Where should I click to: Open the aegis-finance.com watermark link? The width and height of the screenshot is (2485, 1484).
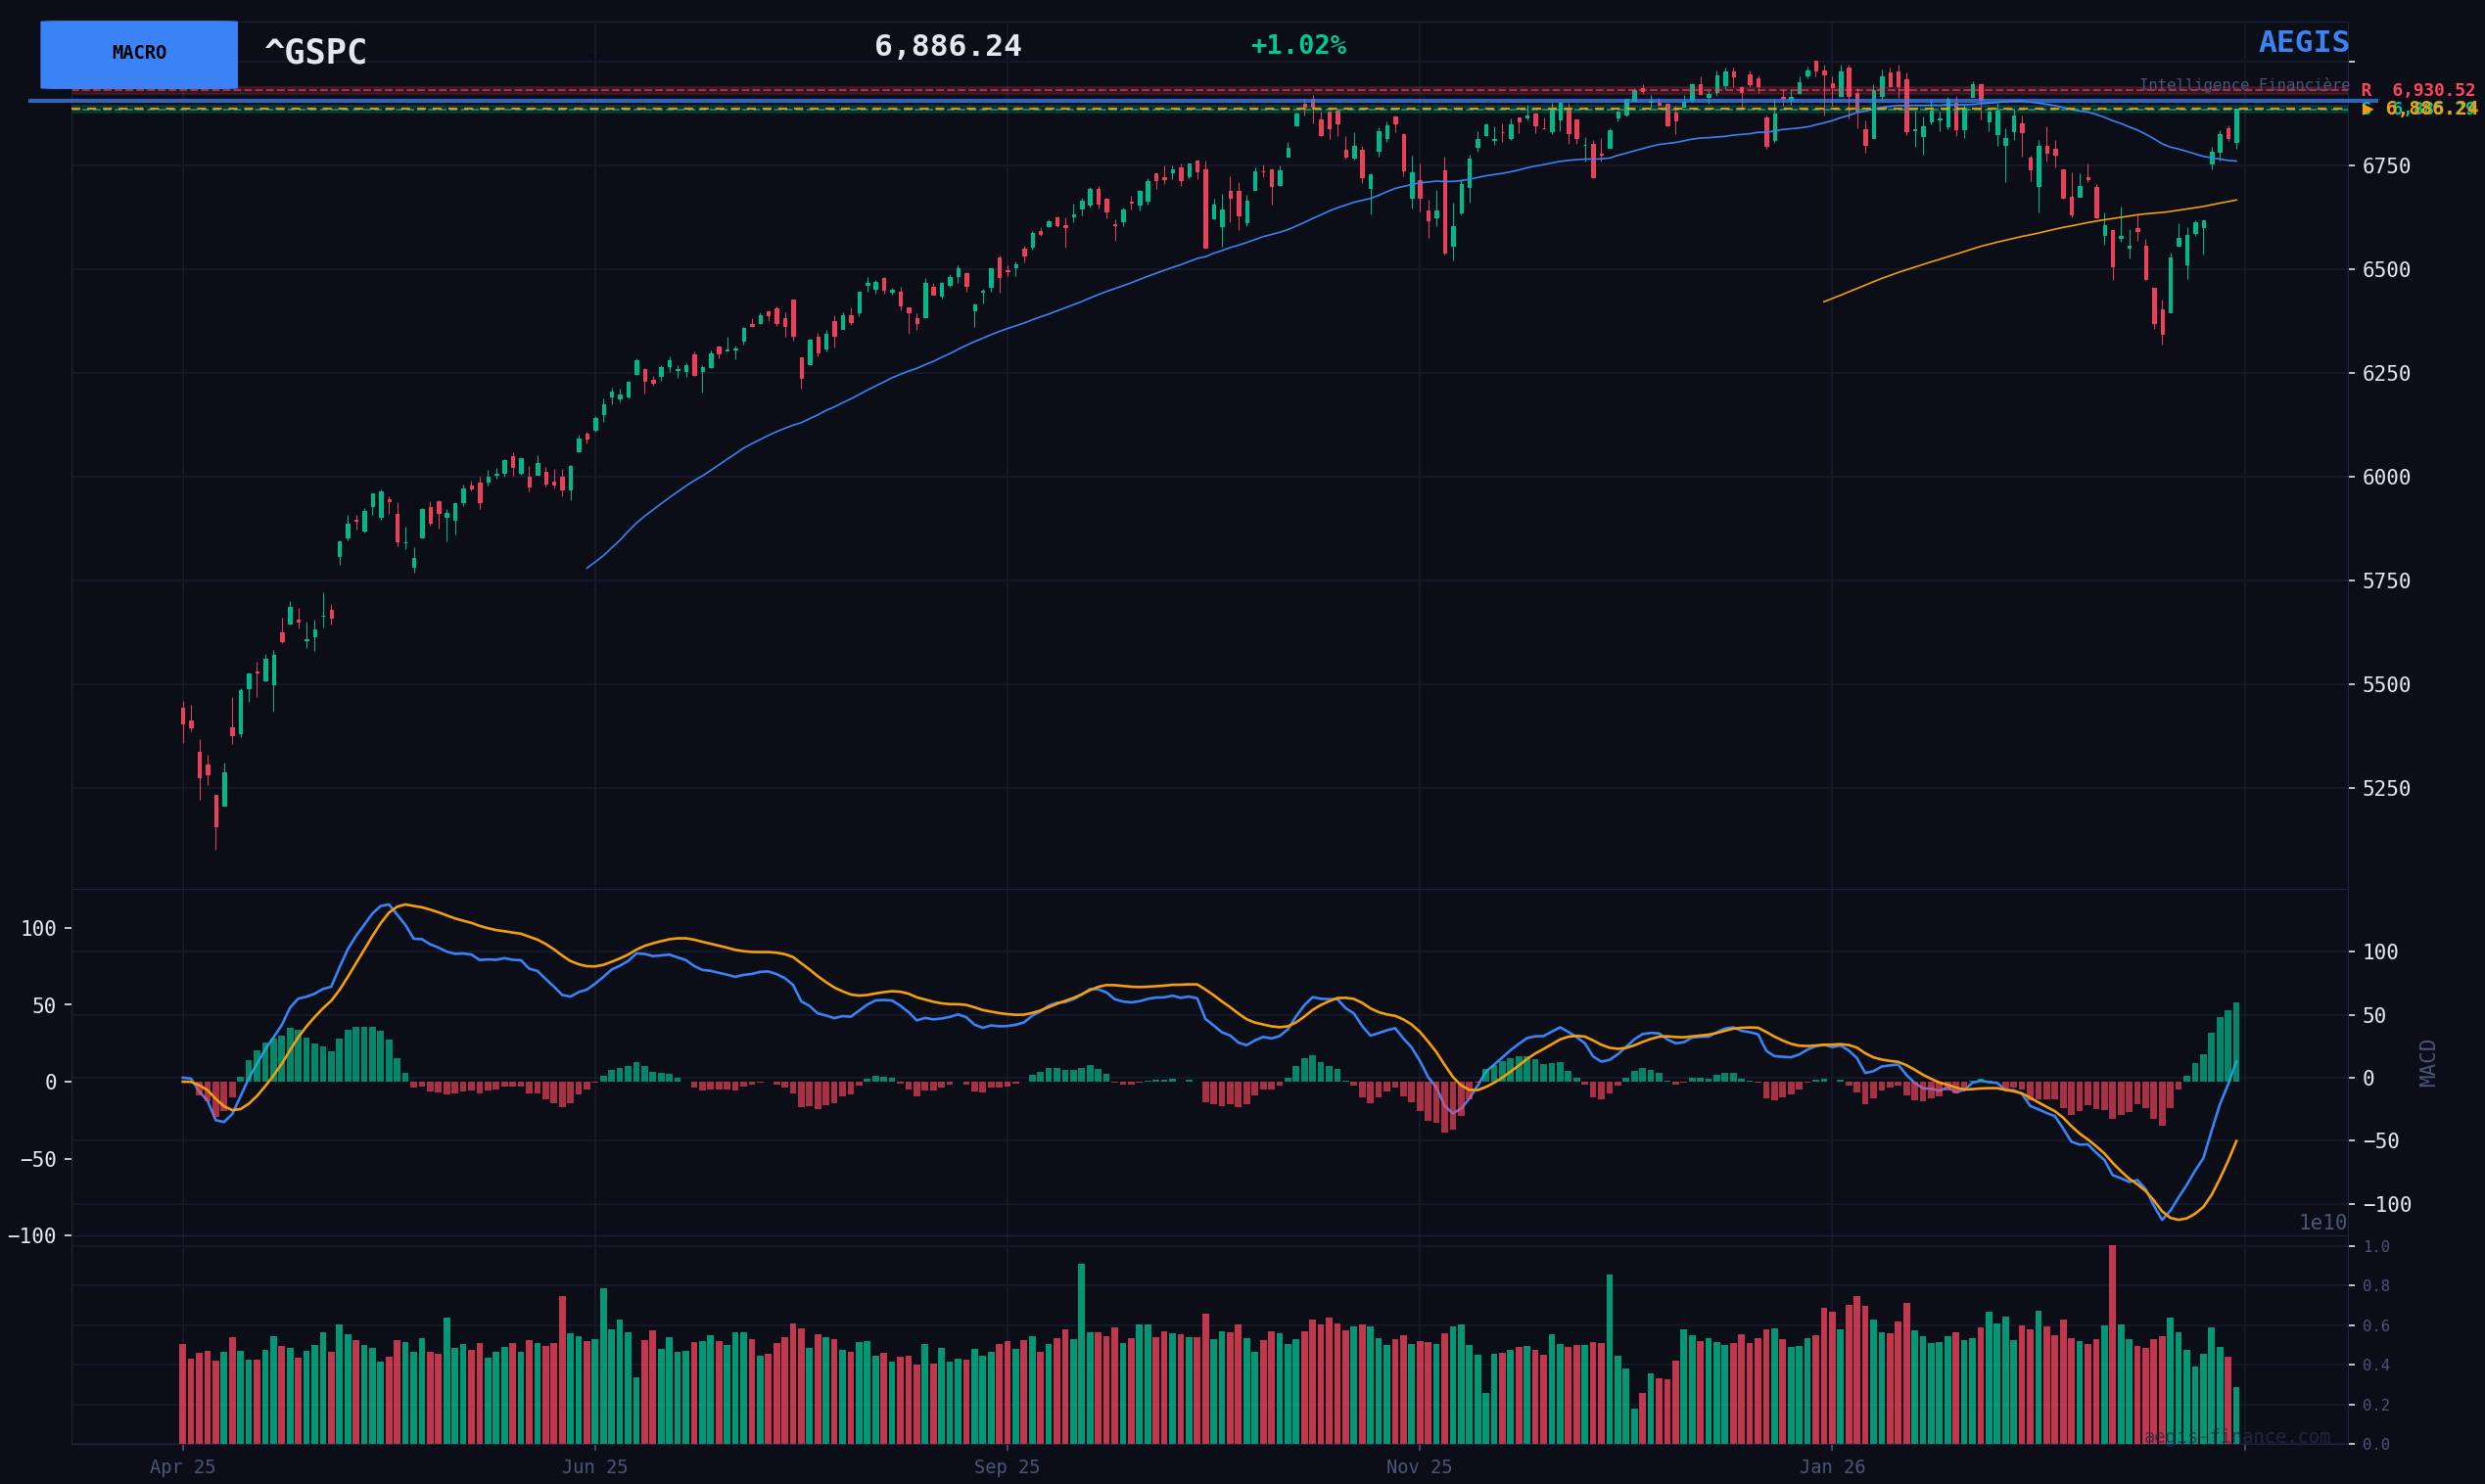(2236, 1437)
